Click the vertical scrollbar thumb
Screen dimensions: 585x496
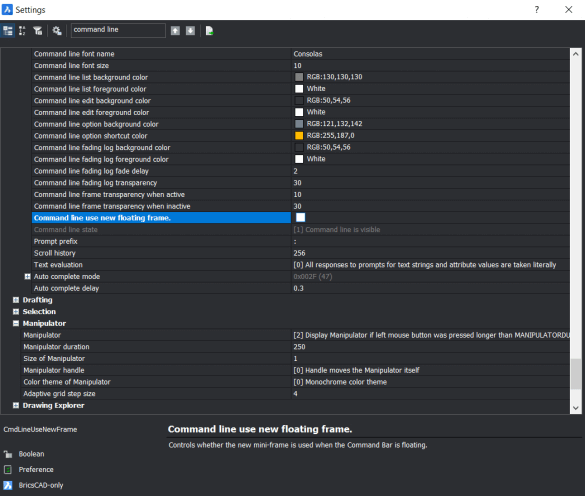point(576,374)
